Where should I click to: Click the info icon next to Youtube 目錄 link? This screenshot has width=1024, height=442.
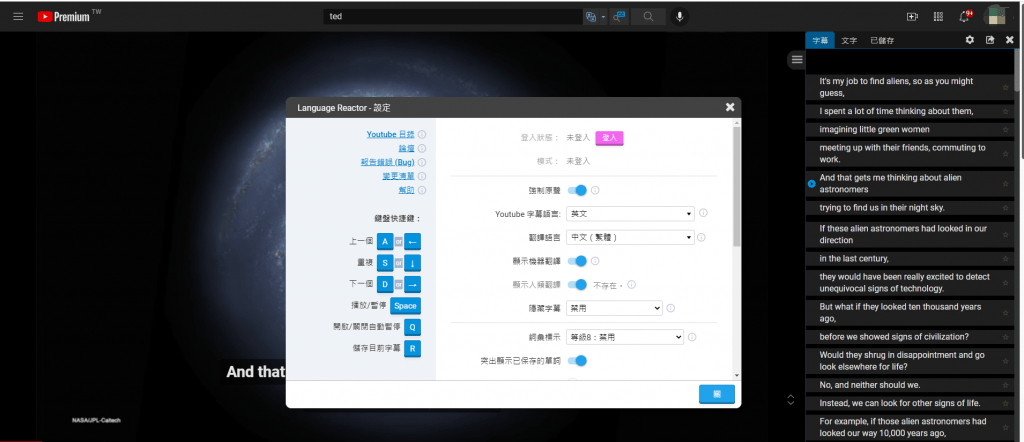point(422,134)
